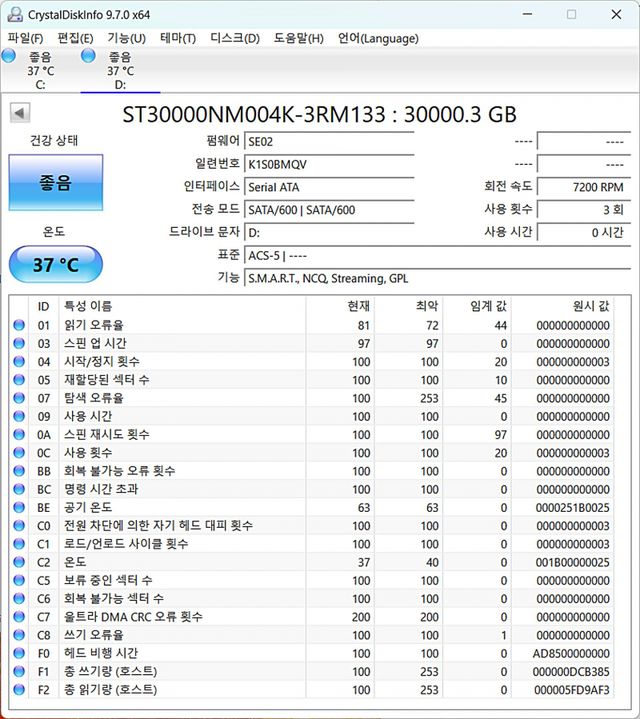Open the 파일(F) menu
The width and height of the screenshot is (640, 719).
[25, 38]
